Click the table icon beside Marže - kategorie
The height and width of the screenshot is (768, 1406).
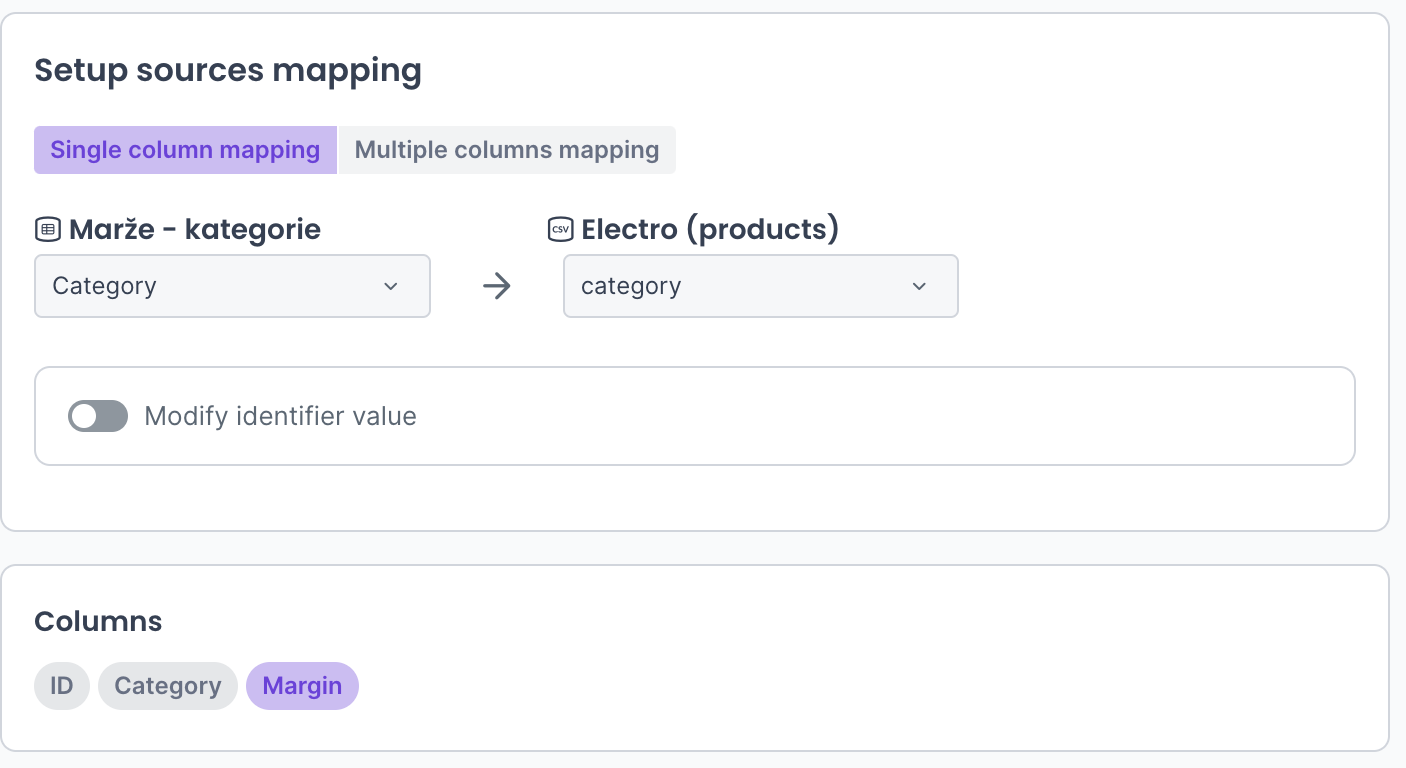pos(47,230)
